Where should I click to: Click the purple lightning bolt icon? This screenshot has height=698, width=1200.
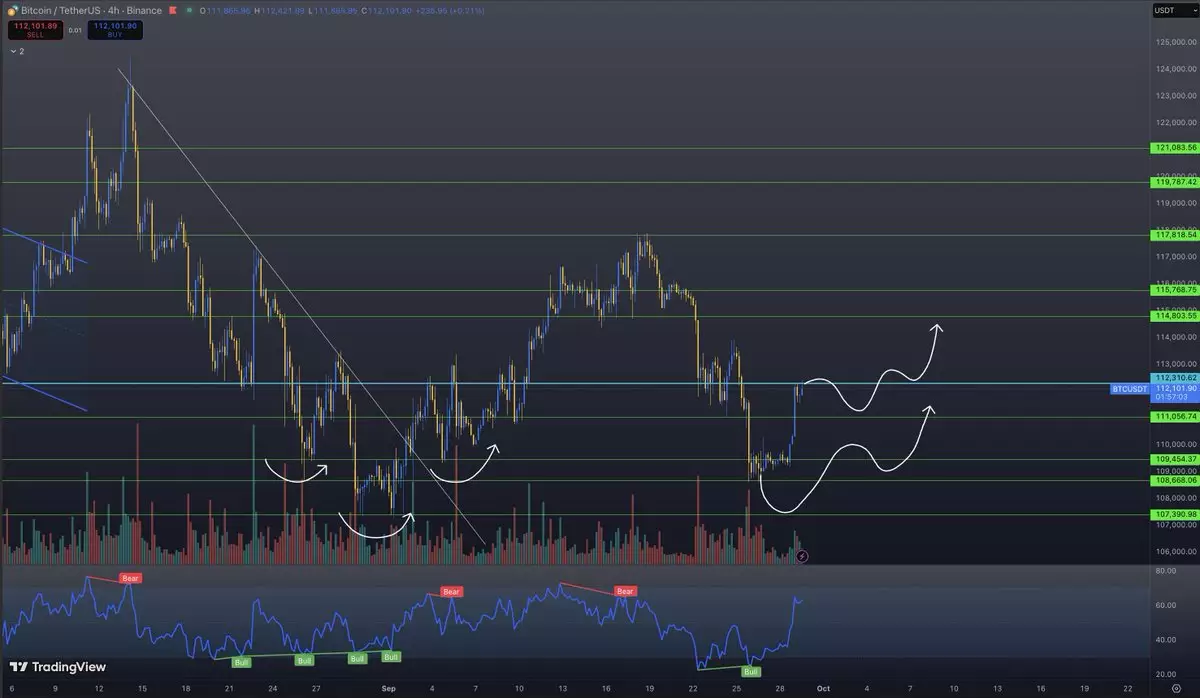pos(801,556)
